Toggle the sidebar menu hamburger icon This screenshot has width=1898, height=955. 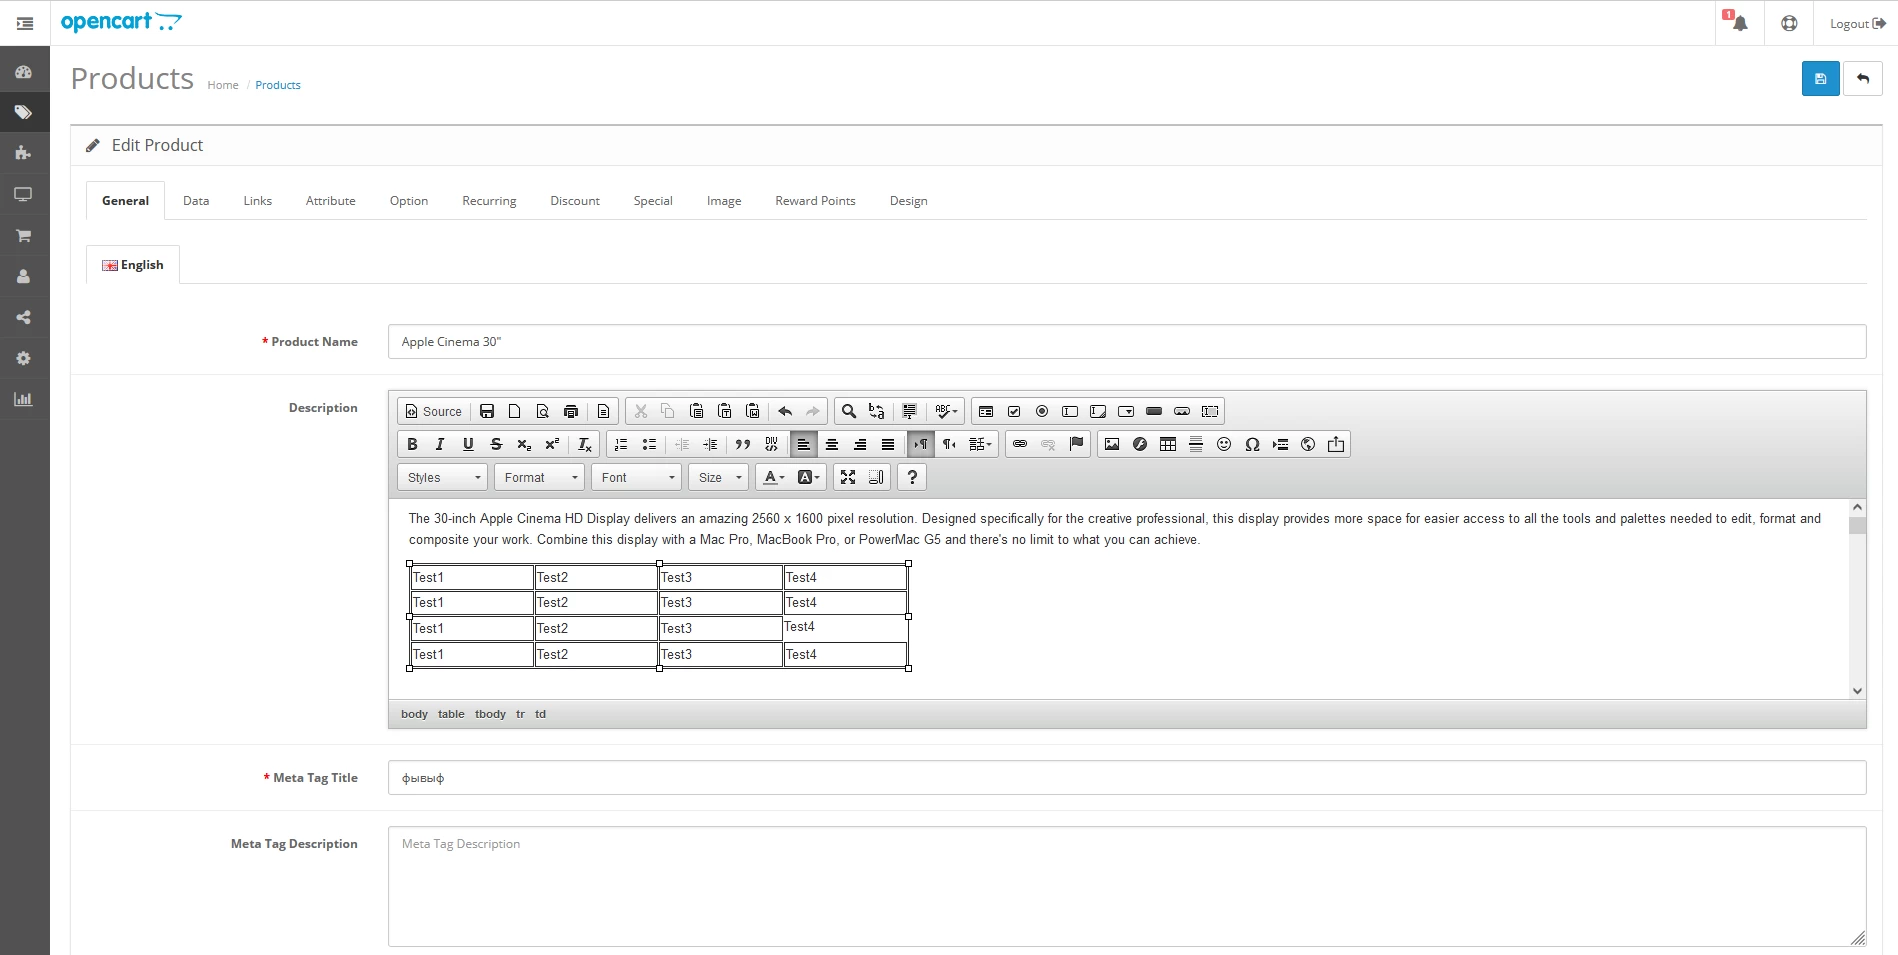point(25,23)
